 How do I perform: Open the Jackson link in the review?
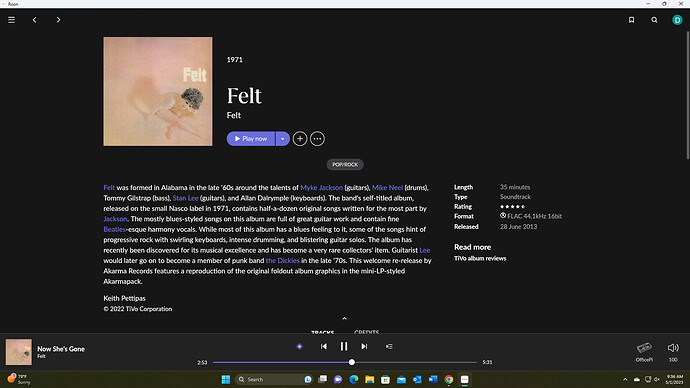pyautogui.click(x=115, y=219)
